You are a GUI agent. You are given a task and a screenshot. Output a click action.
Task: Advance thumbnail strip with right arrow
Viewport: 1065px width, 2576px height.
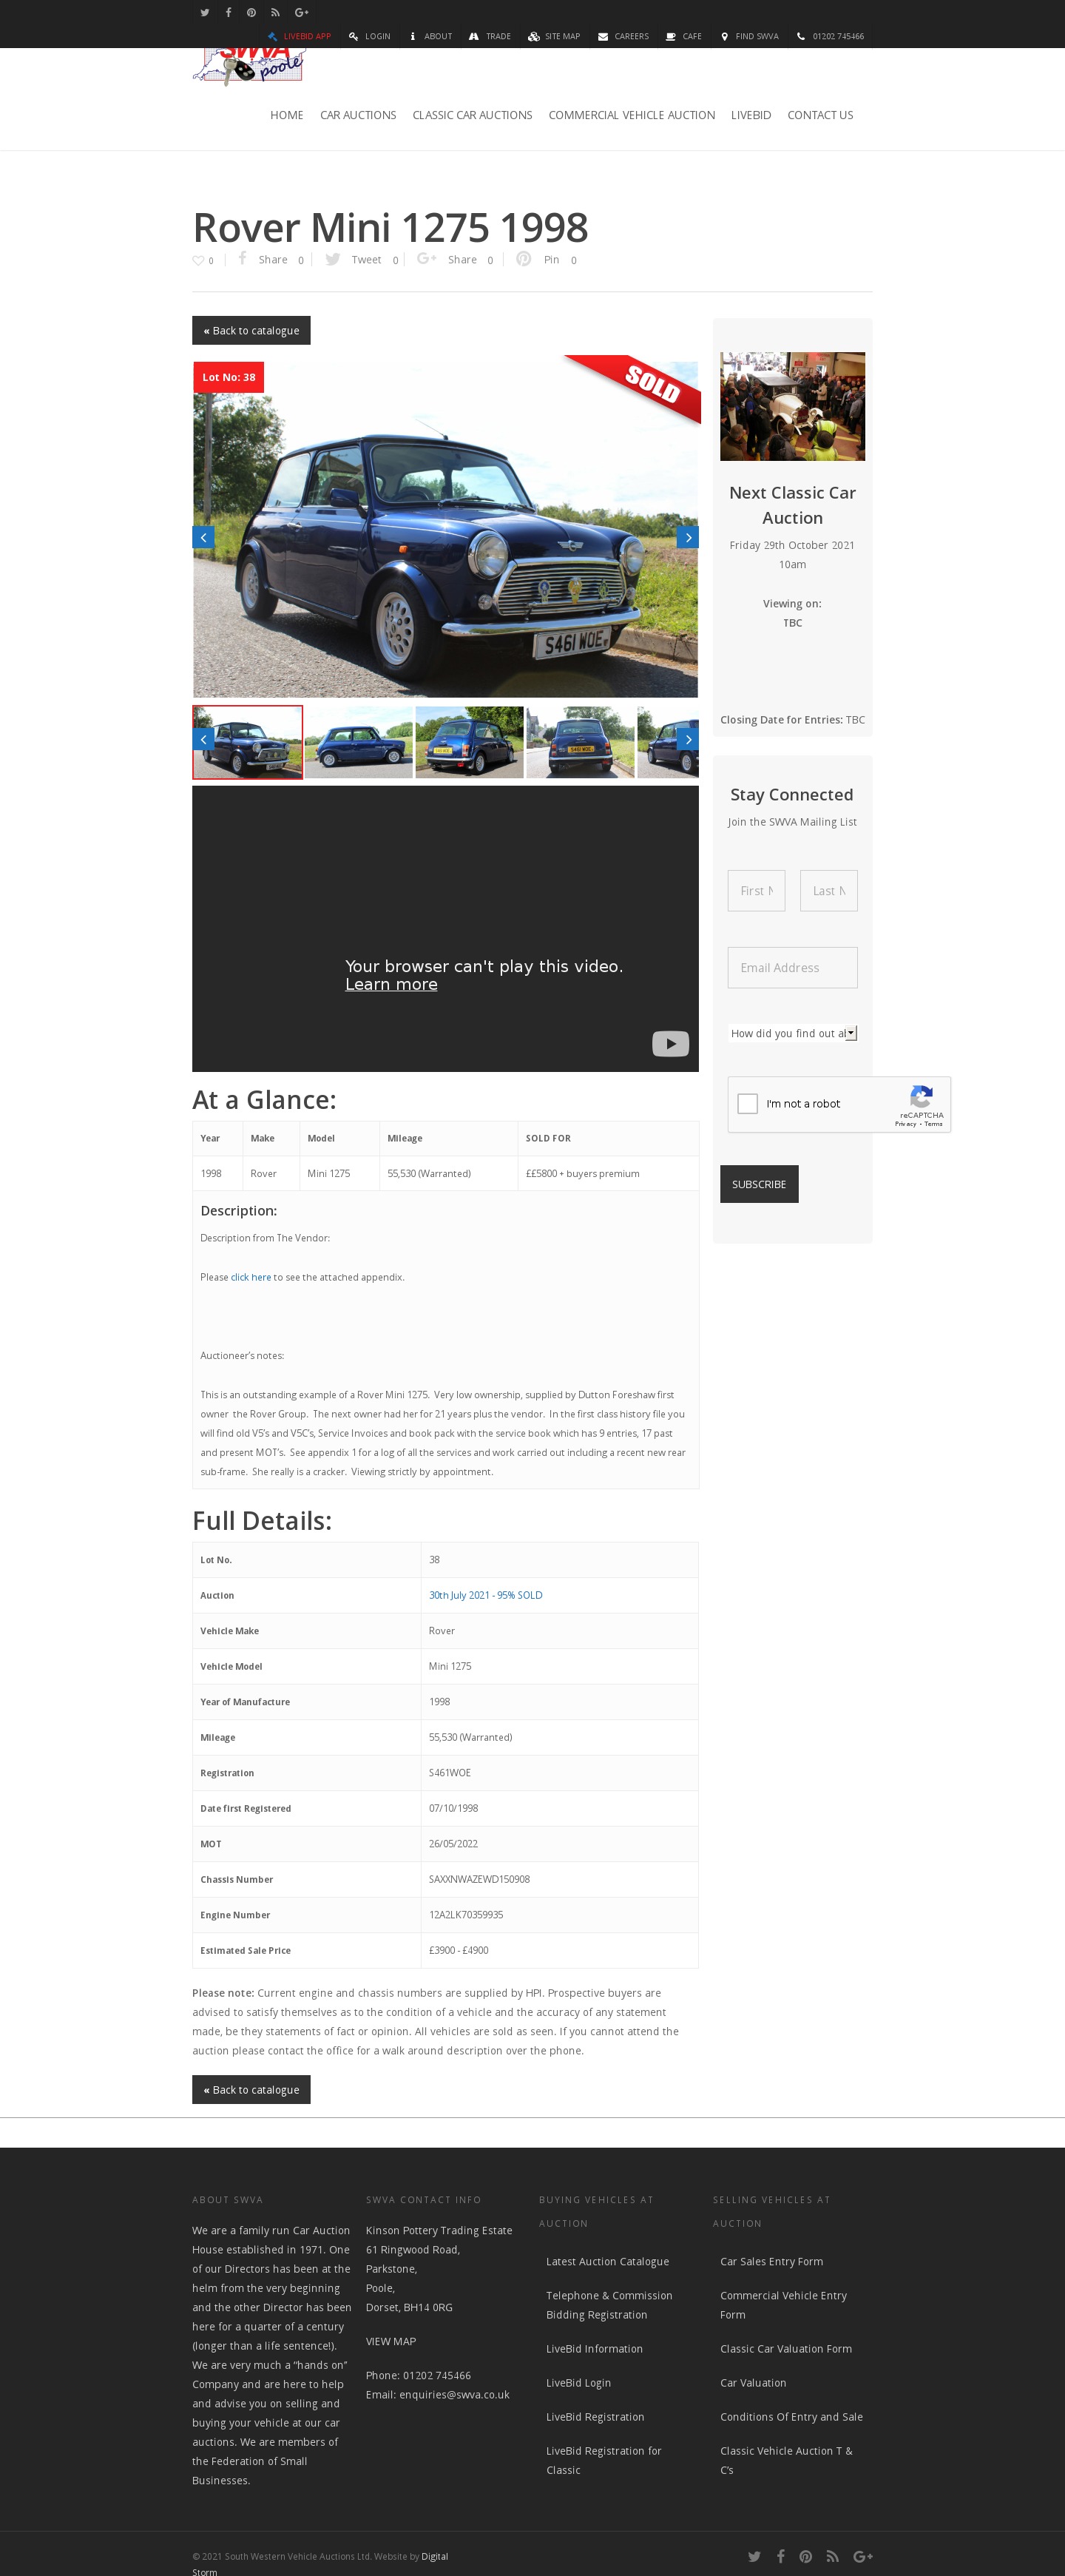[688, 739]
